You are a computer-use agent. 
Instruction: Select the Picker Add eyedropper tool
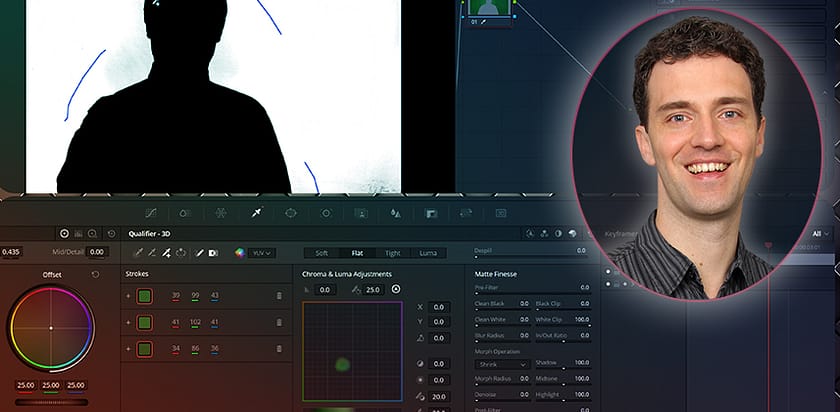point(166,253)
